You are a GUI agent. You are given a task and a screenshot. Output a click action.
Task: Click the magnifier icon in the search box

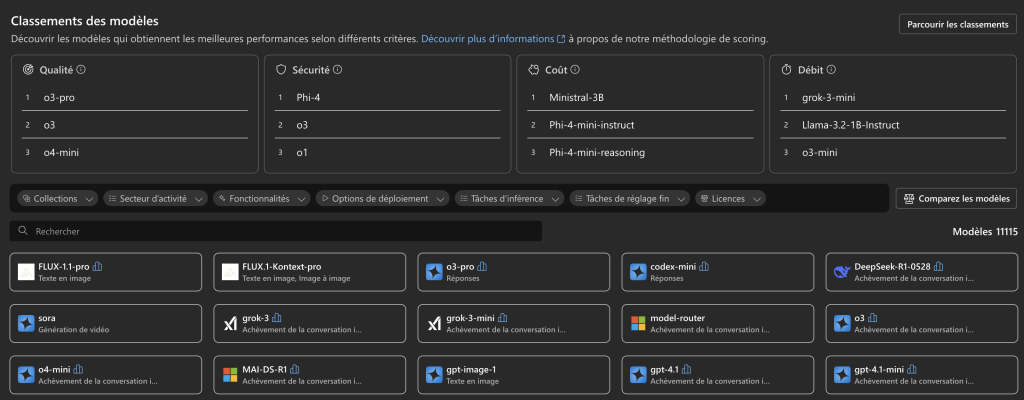coord(24,231)
